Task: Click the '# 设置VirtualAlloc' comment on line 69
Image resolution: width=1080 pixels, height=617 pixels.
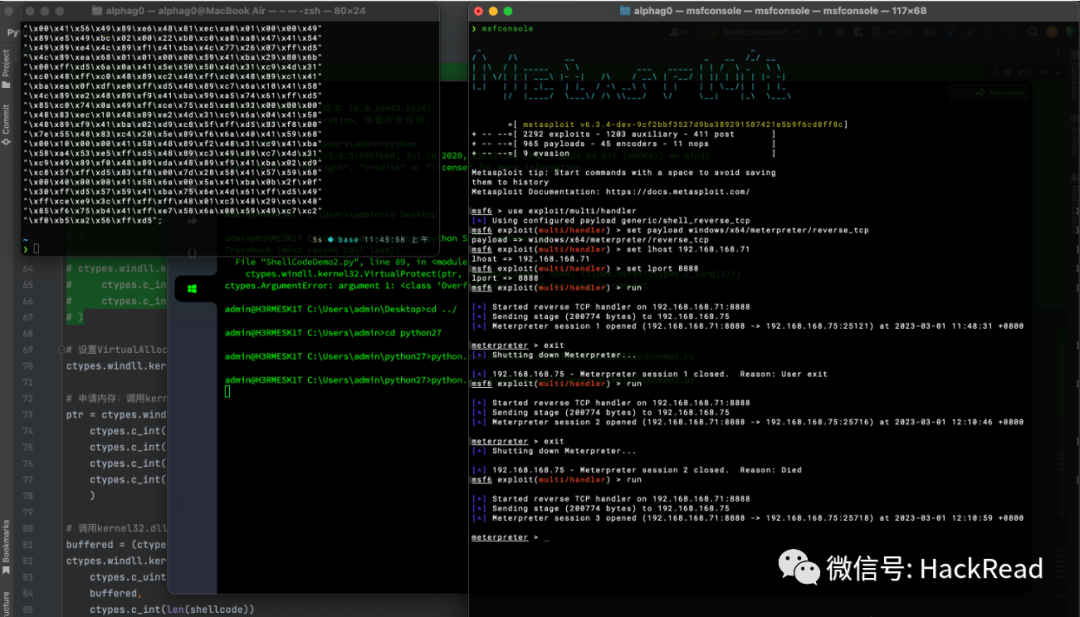Action: click(116, 350)
